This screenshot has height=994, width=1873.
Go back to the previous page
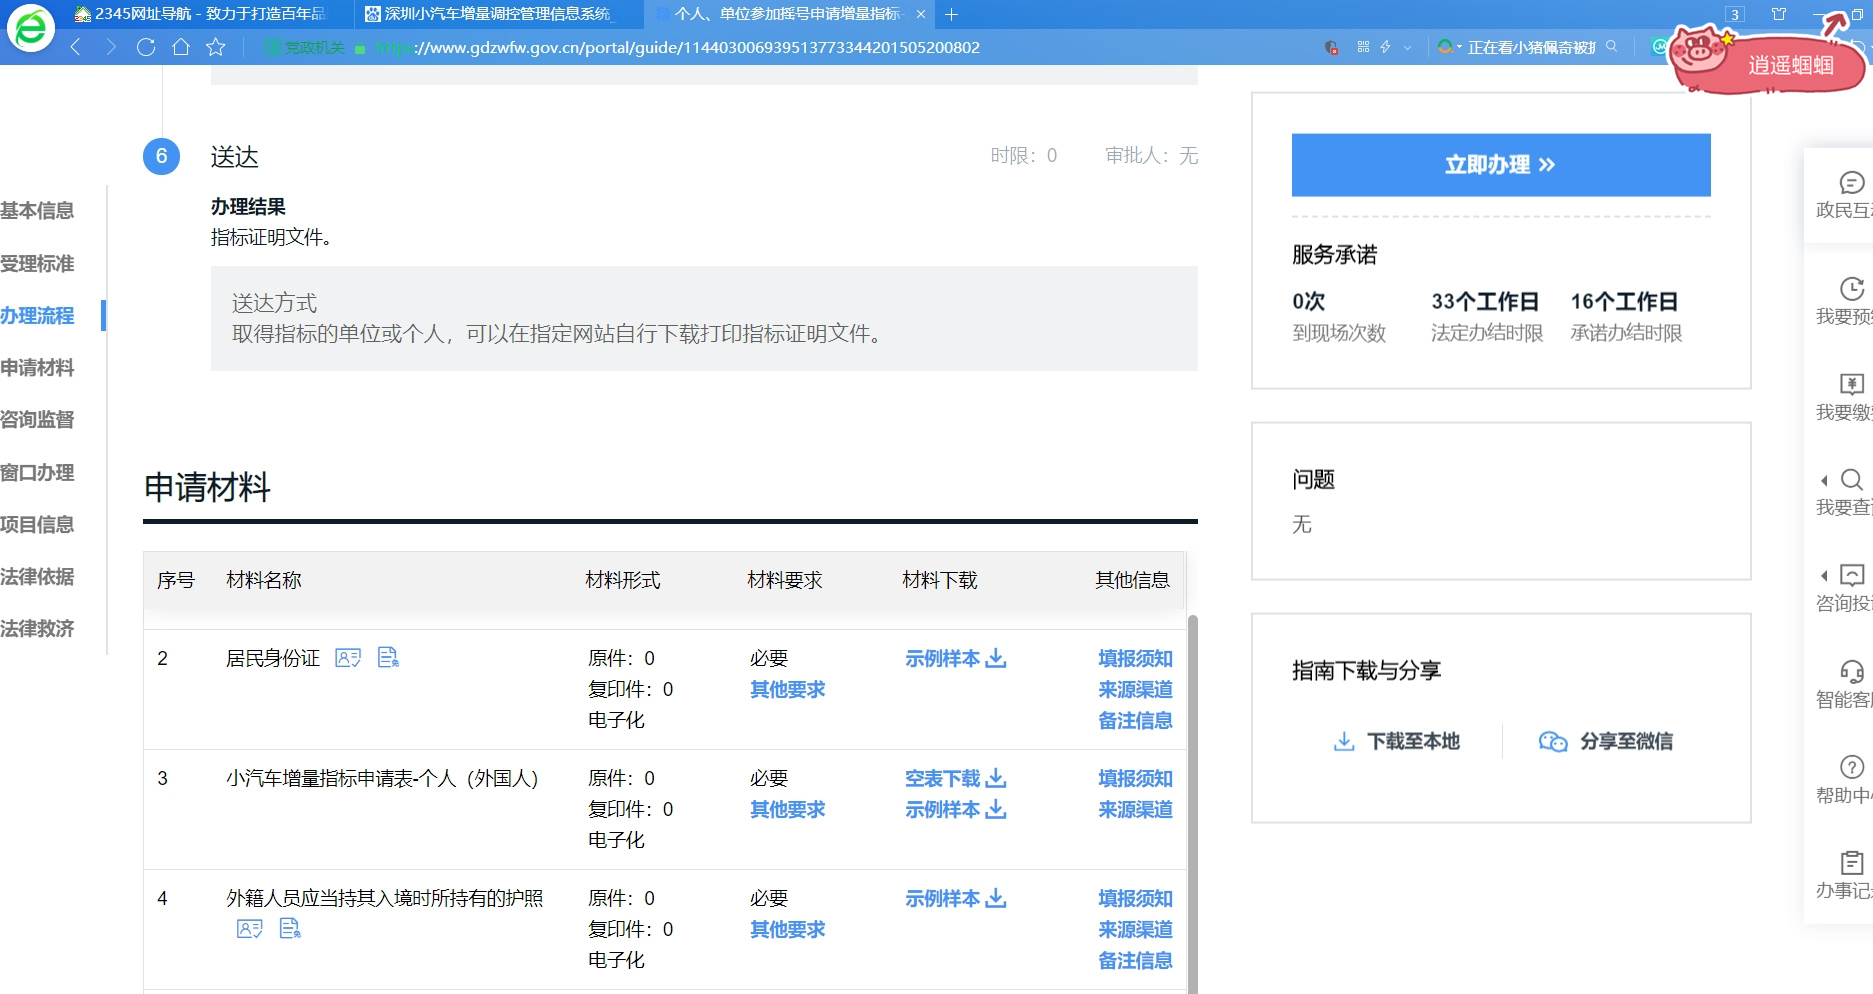click(76, 47)
